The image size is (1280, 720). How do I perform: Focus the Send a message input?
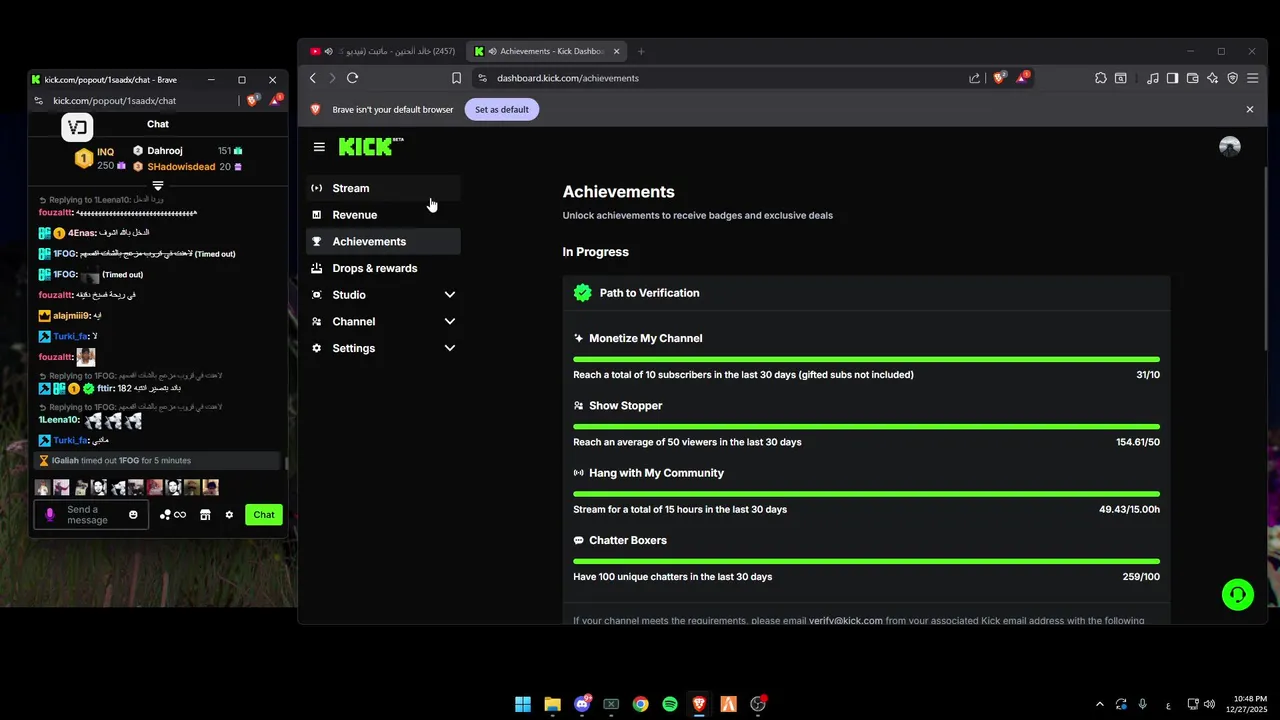pyautogui.click(x=90, y=515)
